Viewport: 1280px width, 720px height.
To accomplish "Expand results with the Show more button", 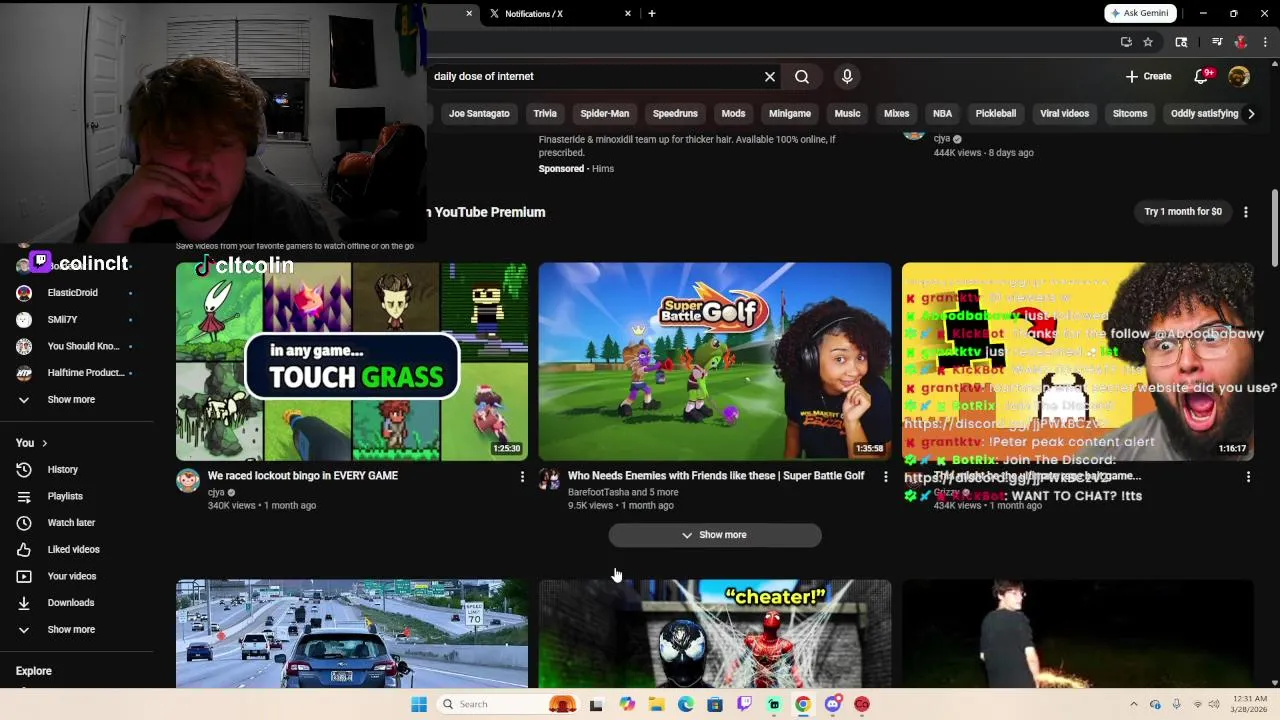I will coord(715,535).
